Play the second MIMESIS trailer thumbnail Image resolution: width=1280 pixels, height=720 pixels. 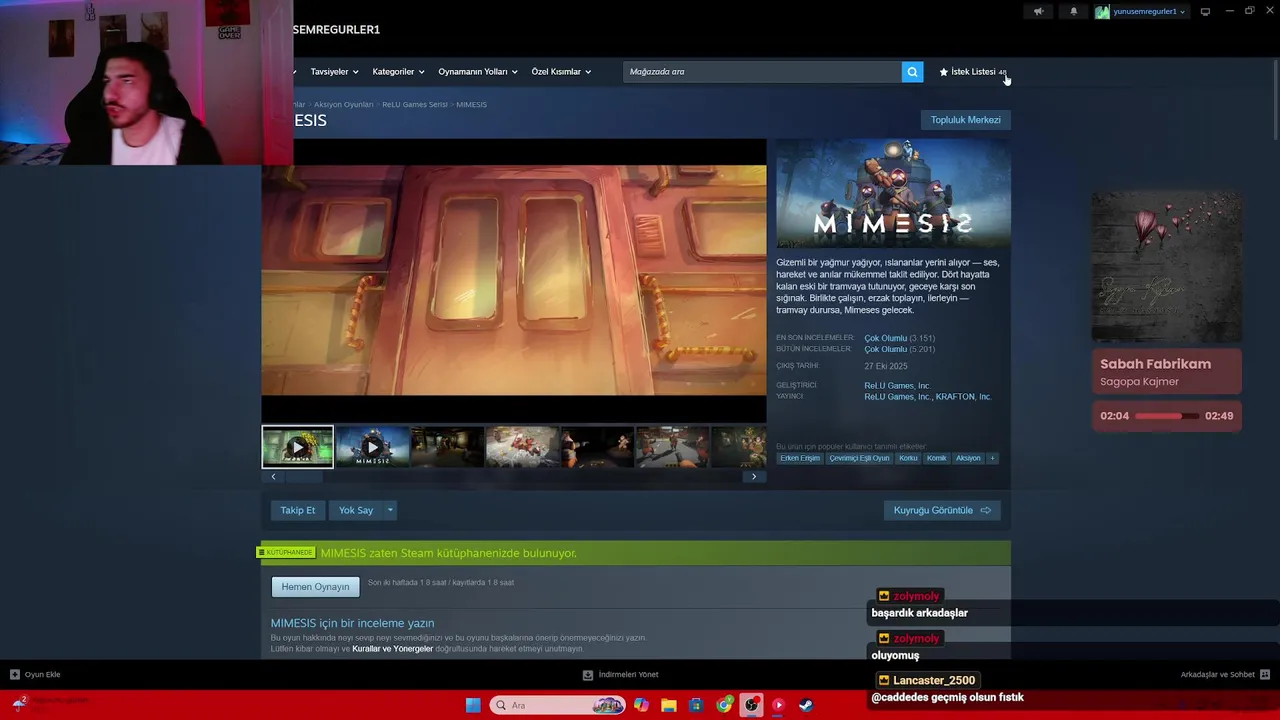click(x=372, y=447)
